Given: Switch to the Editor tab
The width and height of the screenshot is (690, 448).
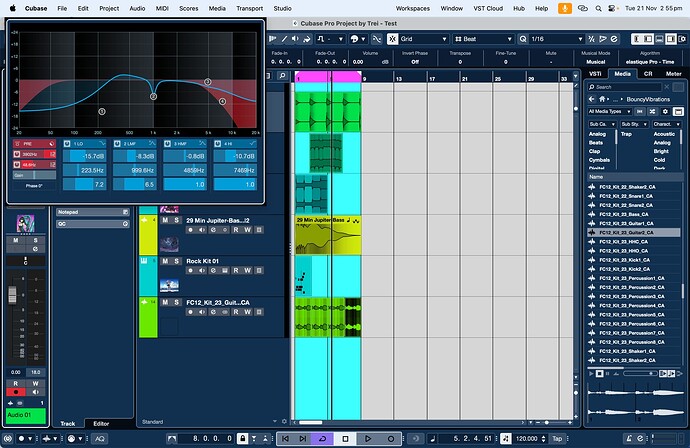Looking at the screenshot, I should pos(102,423).
